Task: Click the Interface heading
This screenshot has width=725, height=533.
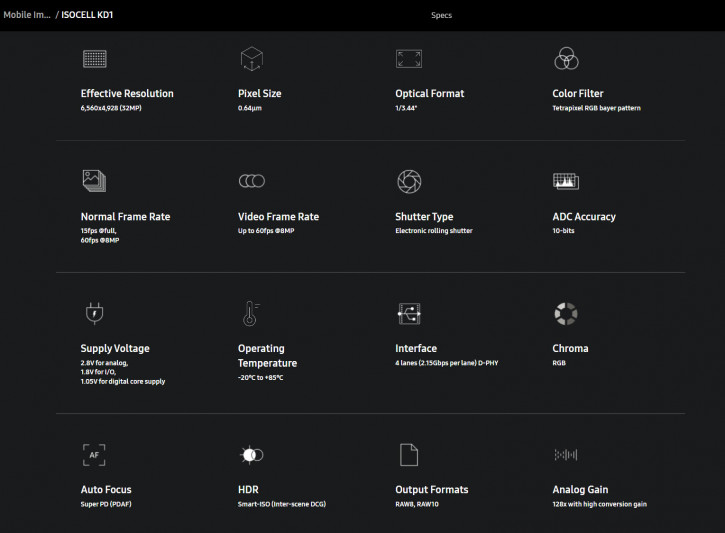Action: [x=416, y=349]
